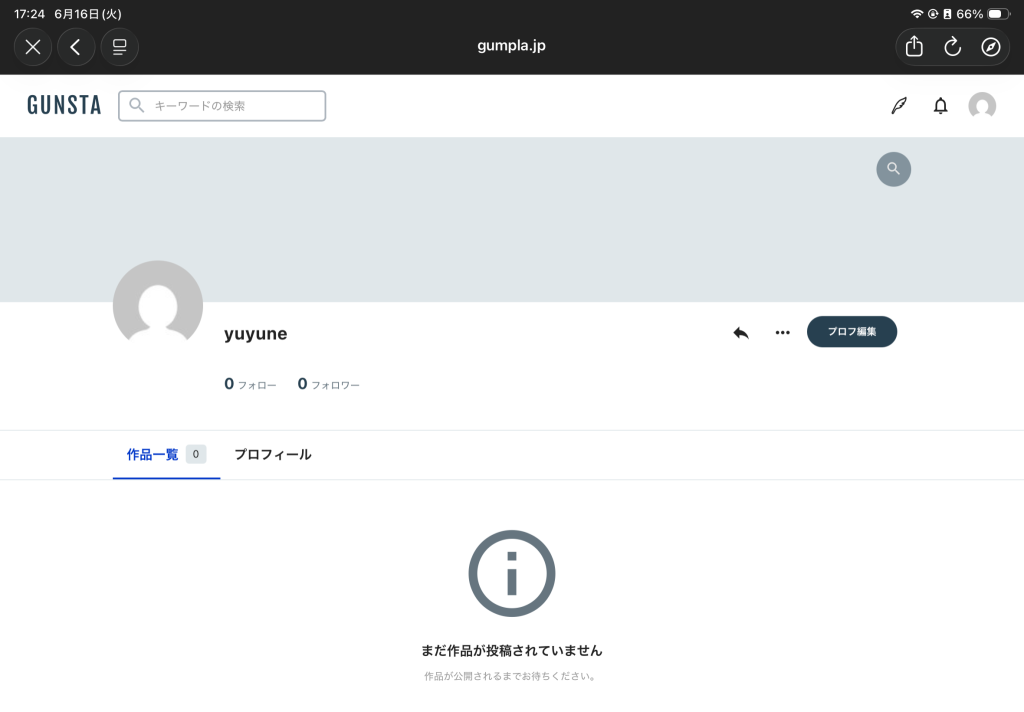Tap the Wi-Fi icon in status bar
Viewport: 1024px width, 712px height.
(x=917, y=14)
